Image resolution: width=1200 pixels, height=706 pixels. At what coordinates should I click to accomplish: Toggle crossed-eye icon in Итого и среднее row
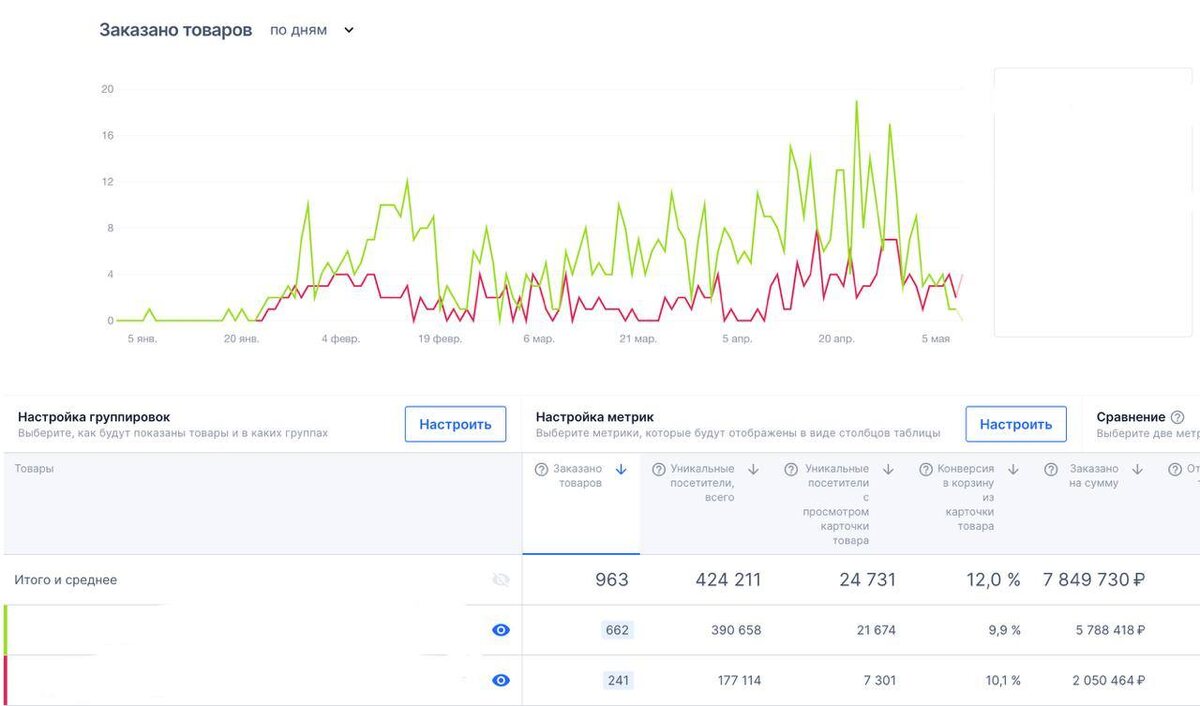(x=501, y=580)
